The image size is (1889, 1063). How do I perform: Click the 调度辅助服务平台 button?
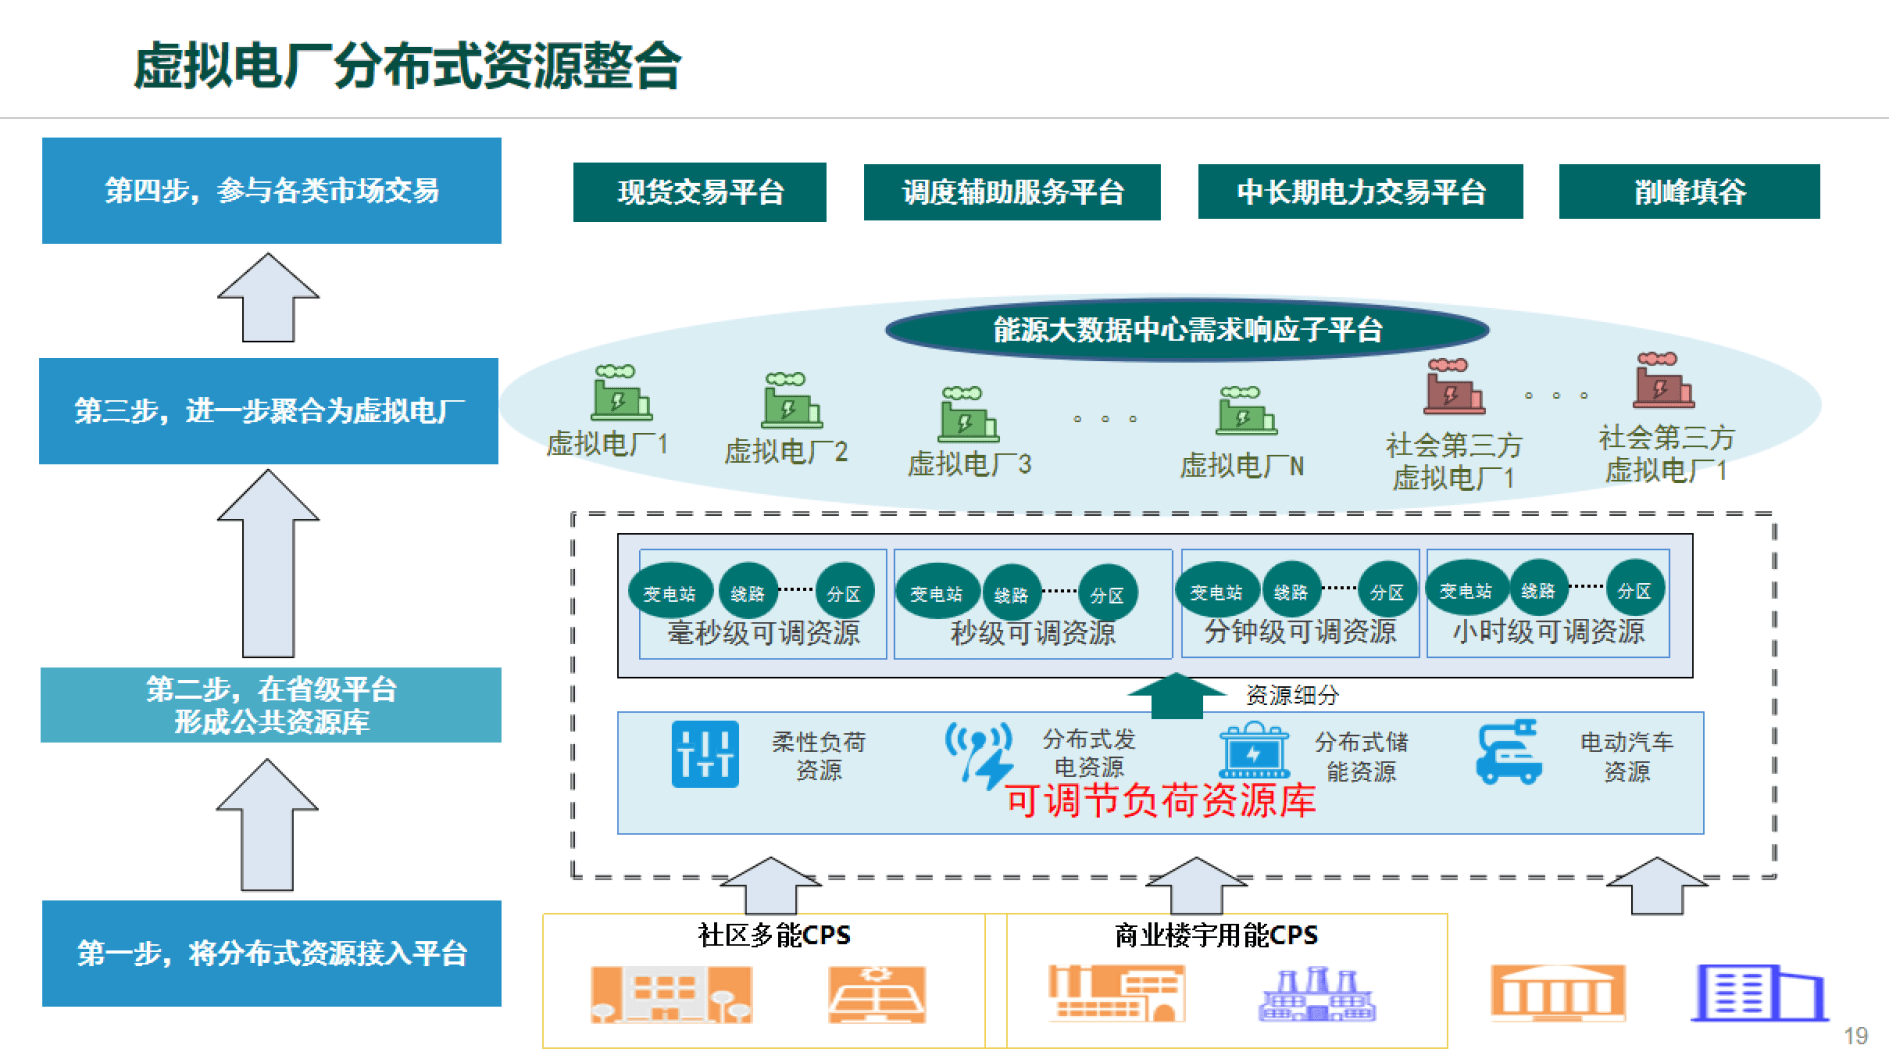pos(1011,192)
